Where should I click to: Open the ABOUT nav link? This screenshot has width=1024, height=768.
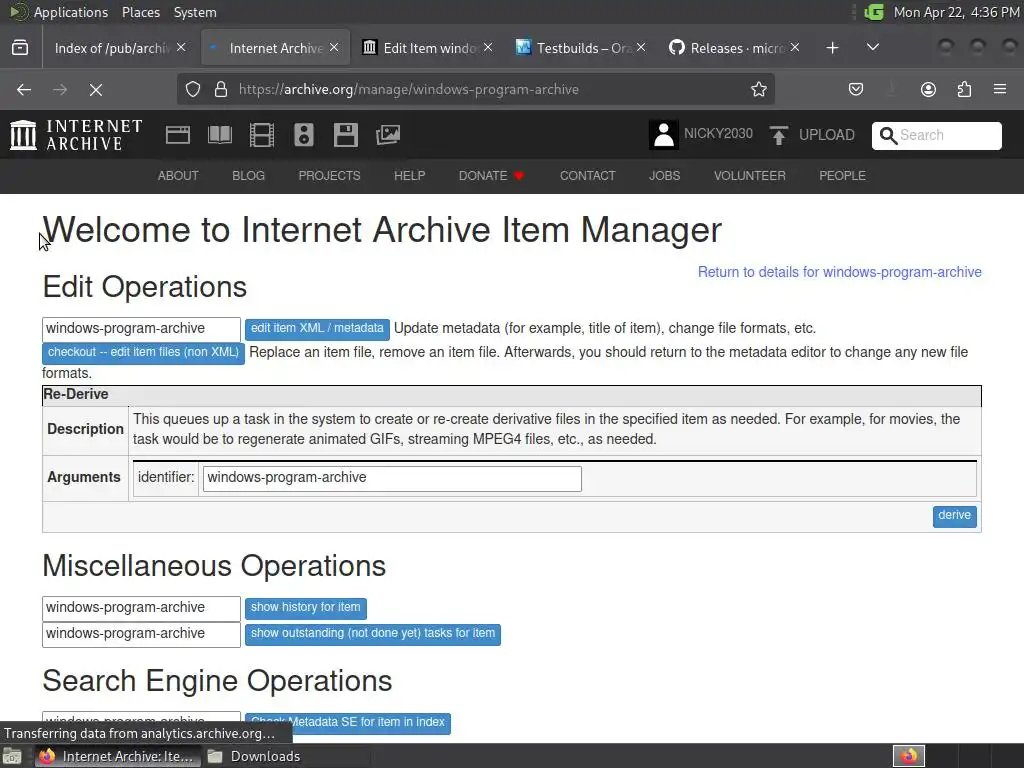point(178,176)
